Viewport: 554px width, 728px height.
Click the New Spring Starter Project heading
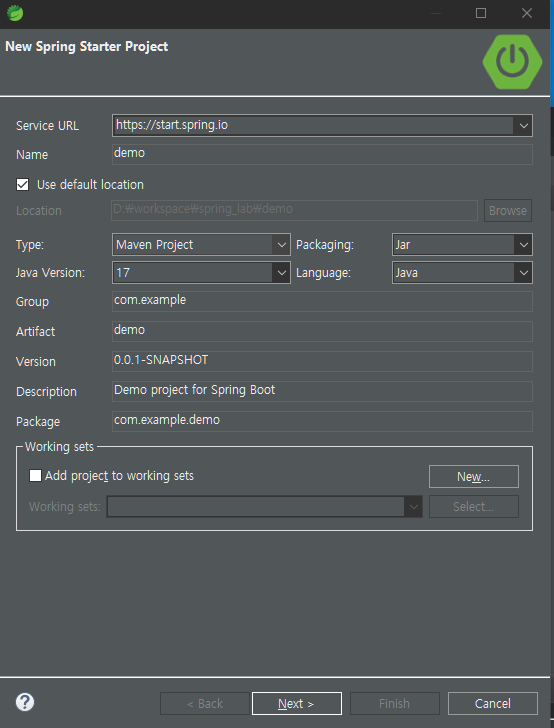[86, 46]
